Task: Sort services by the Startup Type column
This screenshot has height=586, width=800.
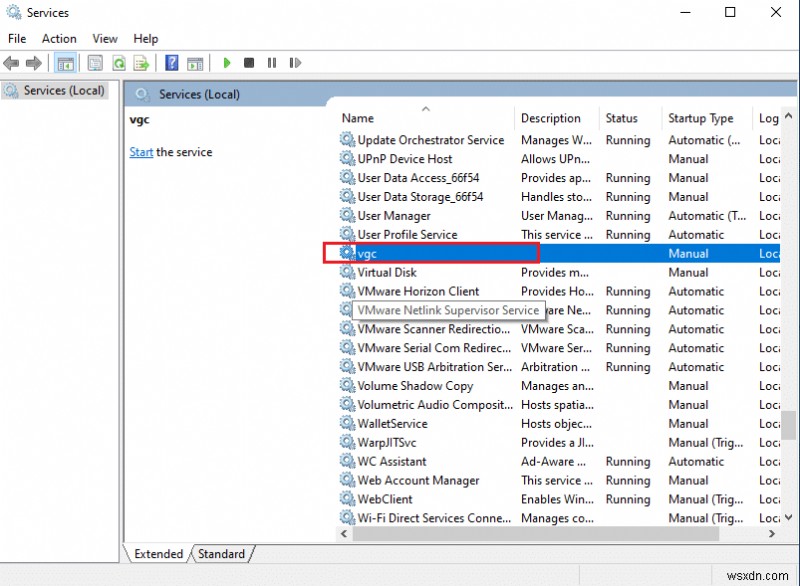Action: (700, 118)
